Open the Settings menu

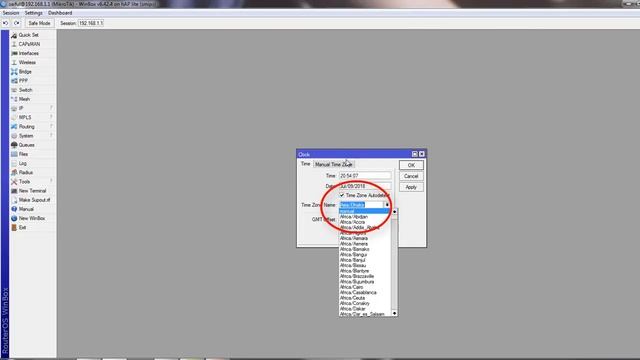click(x=33, y=13)
